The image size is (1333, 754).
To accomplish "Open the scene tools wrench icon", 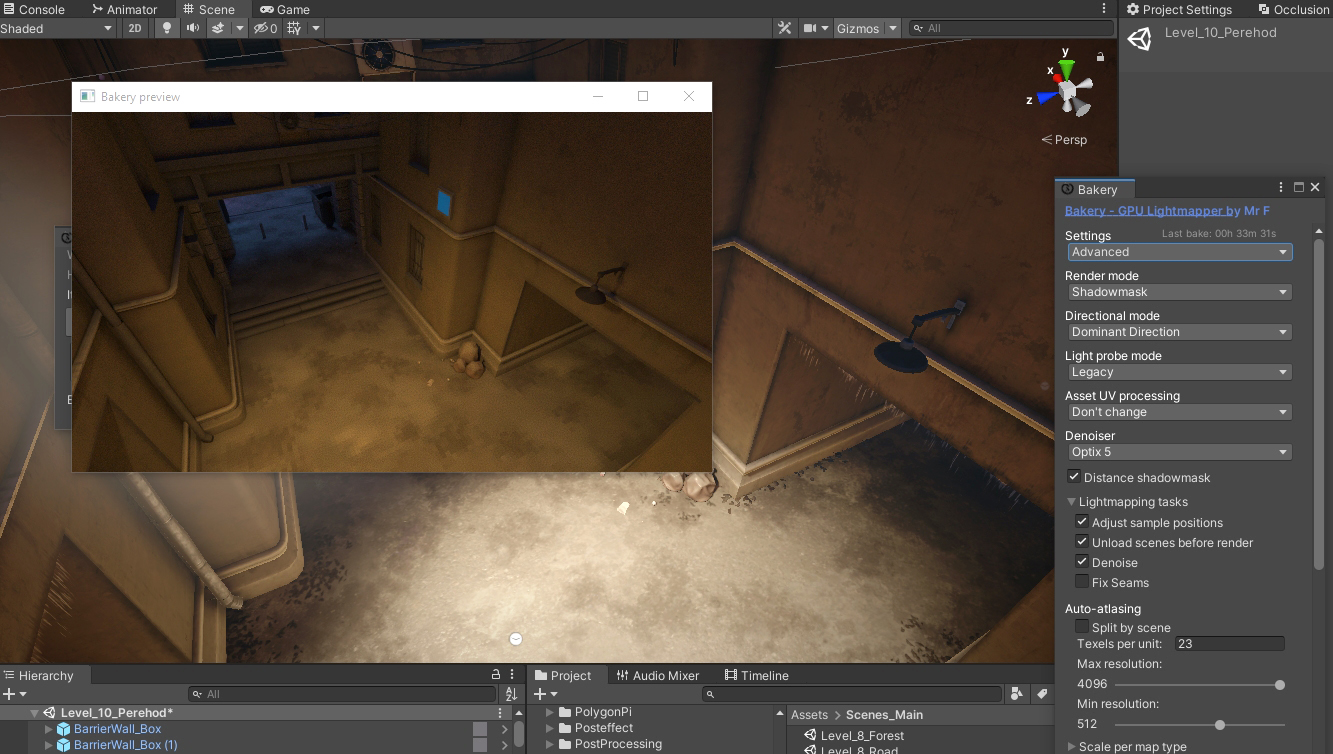I will click(x=785, y=28).
